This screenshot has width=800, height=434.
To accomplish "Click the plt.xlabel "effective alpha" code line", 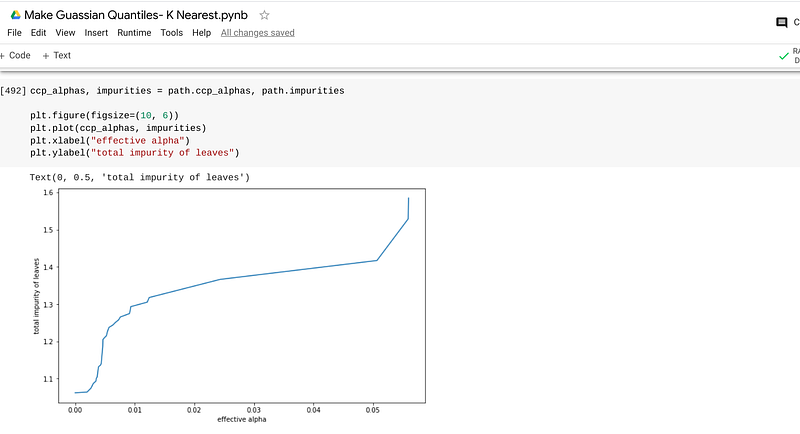I will (110, 141).
